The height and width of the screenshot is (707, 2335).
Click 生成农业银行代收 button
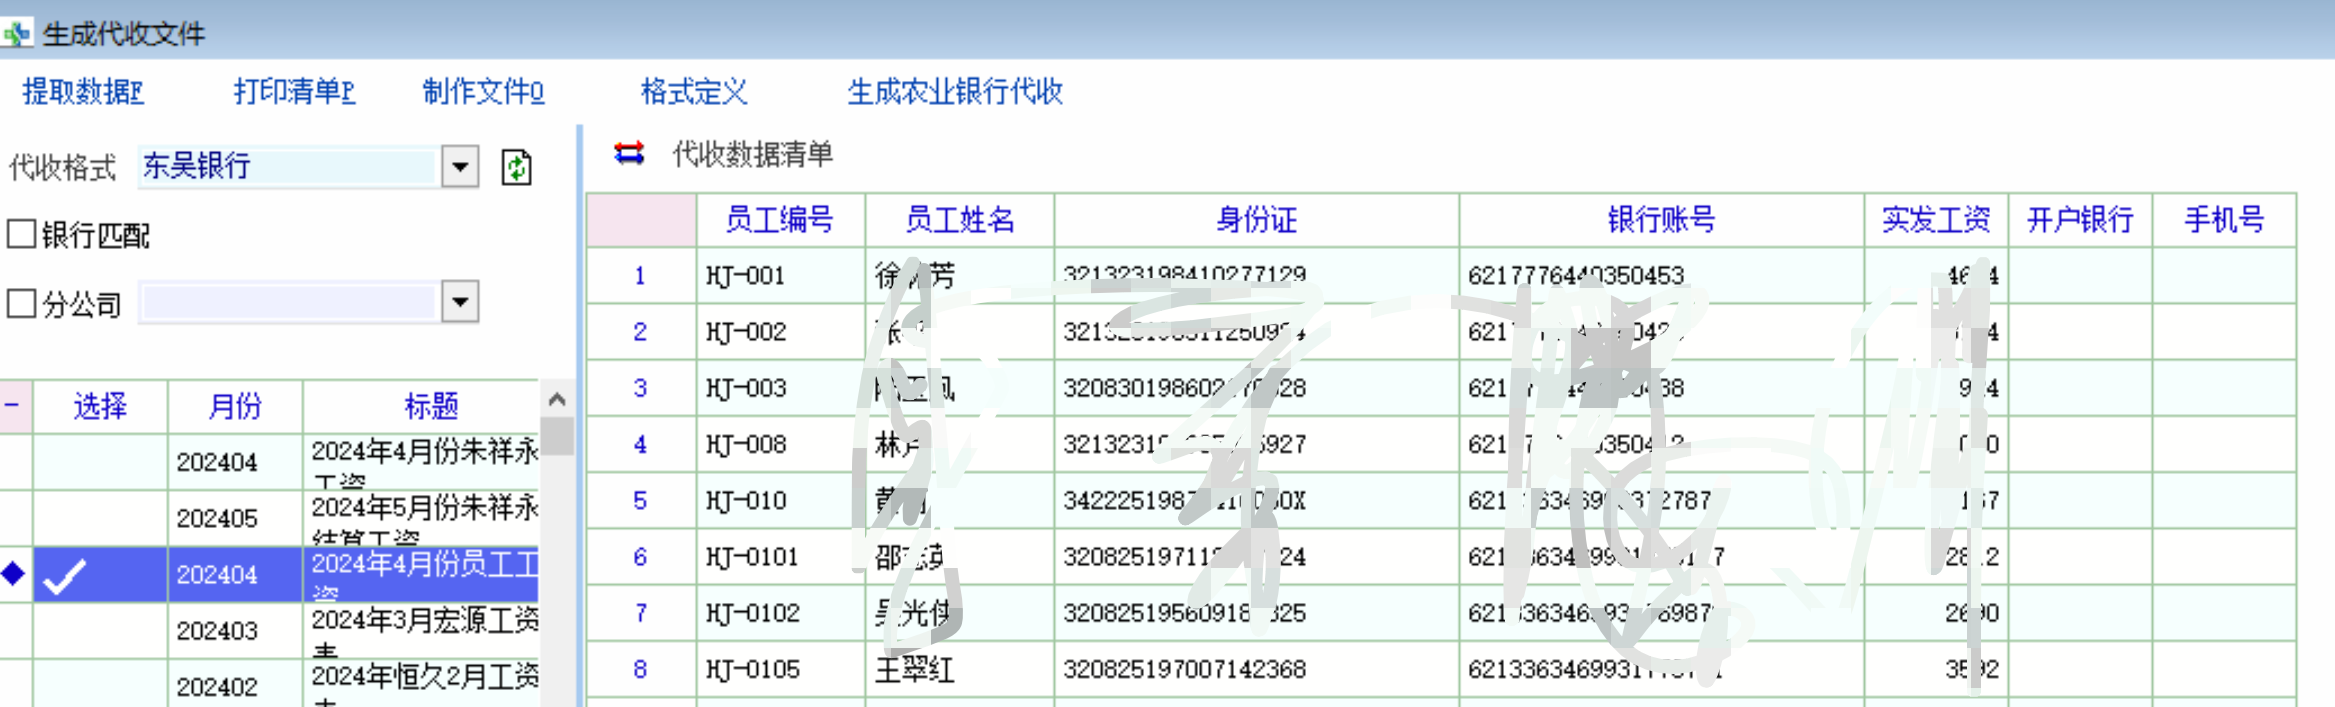tap(954, 92)
